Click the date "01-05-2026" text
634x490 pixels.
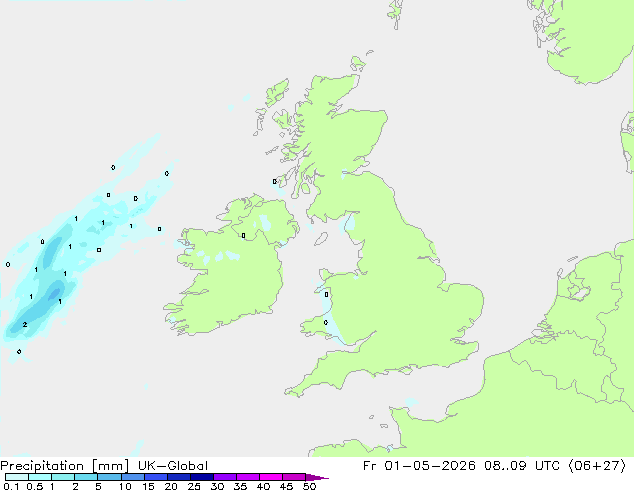pos(430,466)
